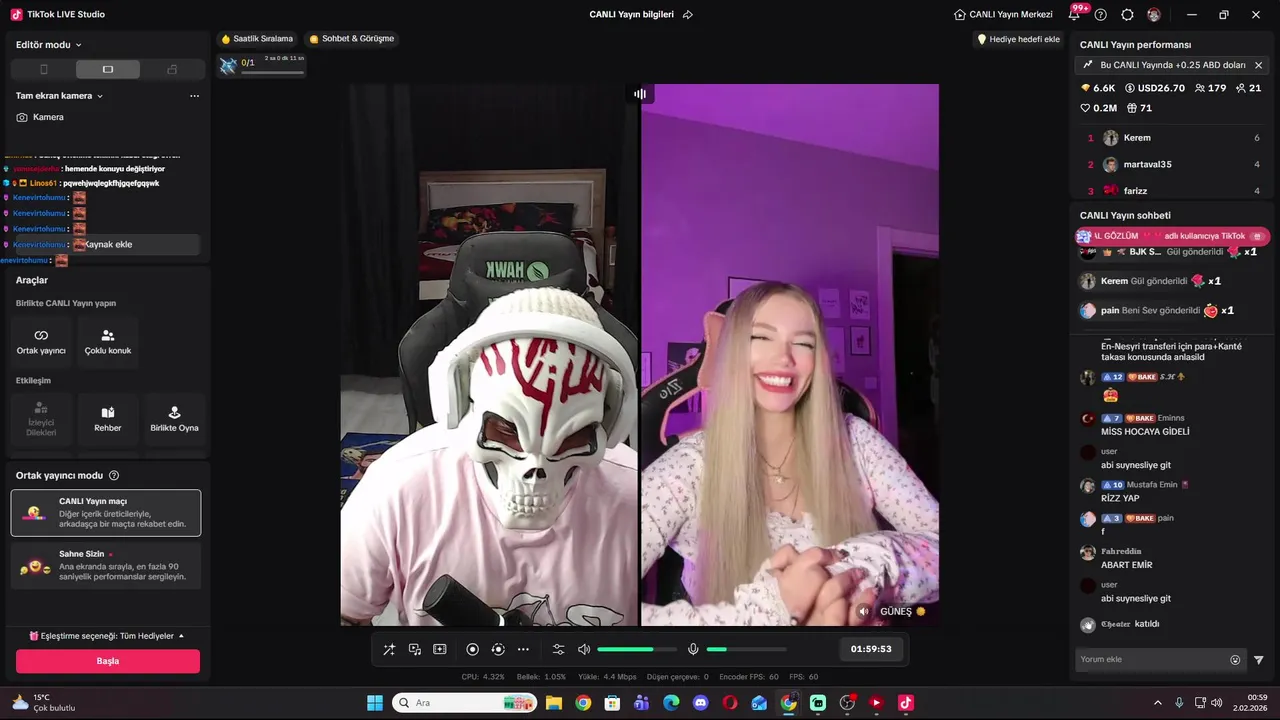
Task: Click the dashed-circle replay capture icon
Action: 498,649
